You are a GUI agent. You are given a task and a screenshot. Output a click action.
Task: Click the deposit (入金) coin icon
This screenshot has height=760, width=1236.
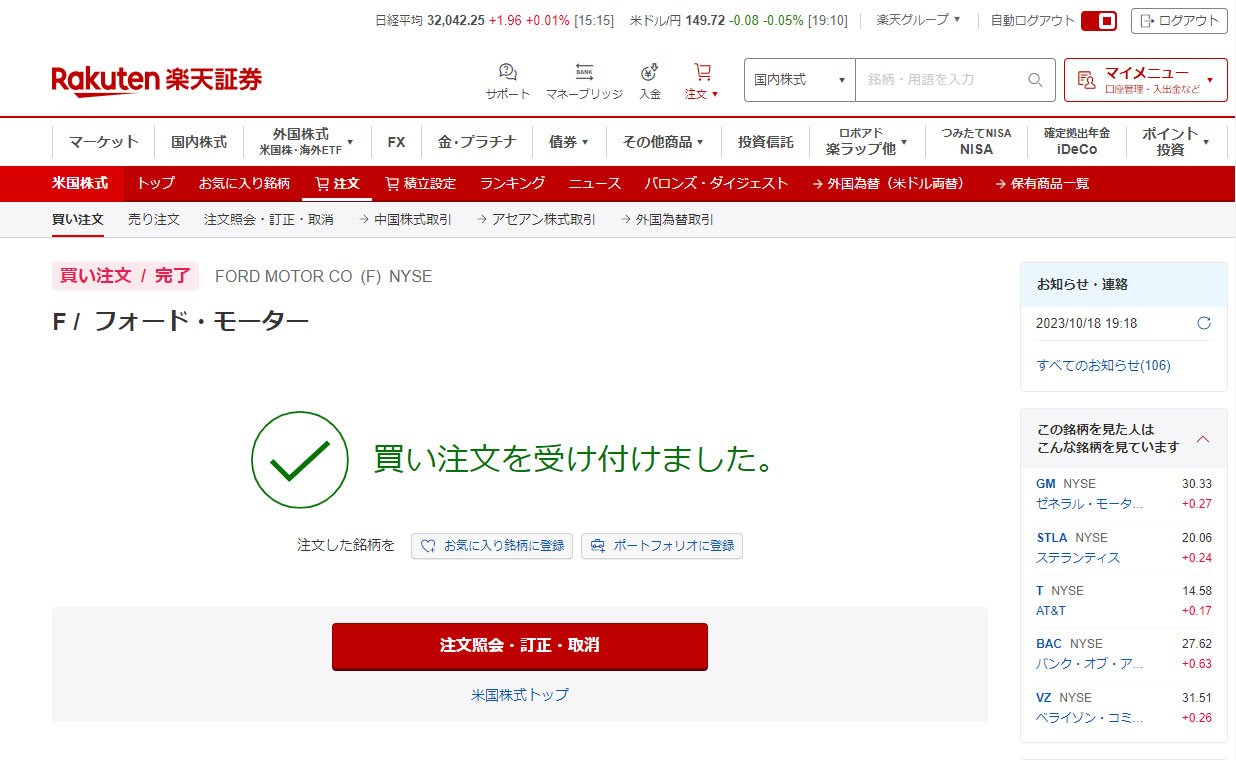point(650,73)
